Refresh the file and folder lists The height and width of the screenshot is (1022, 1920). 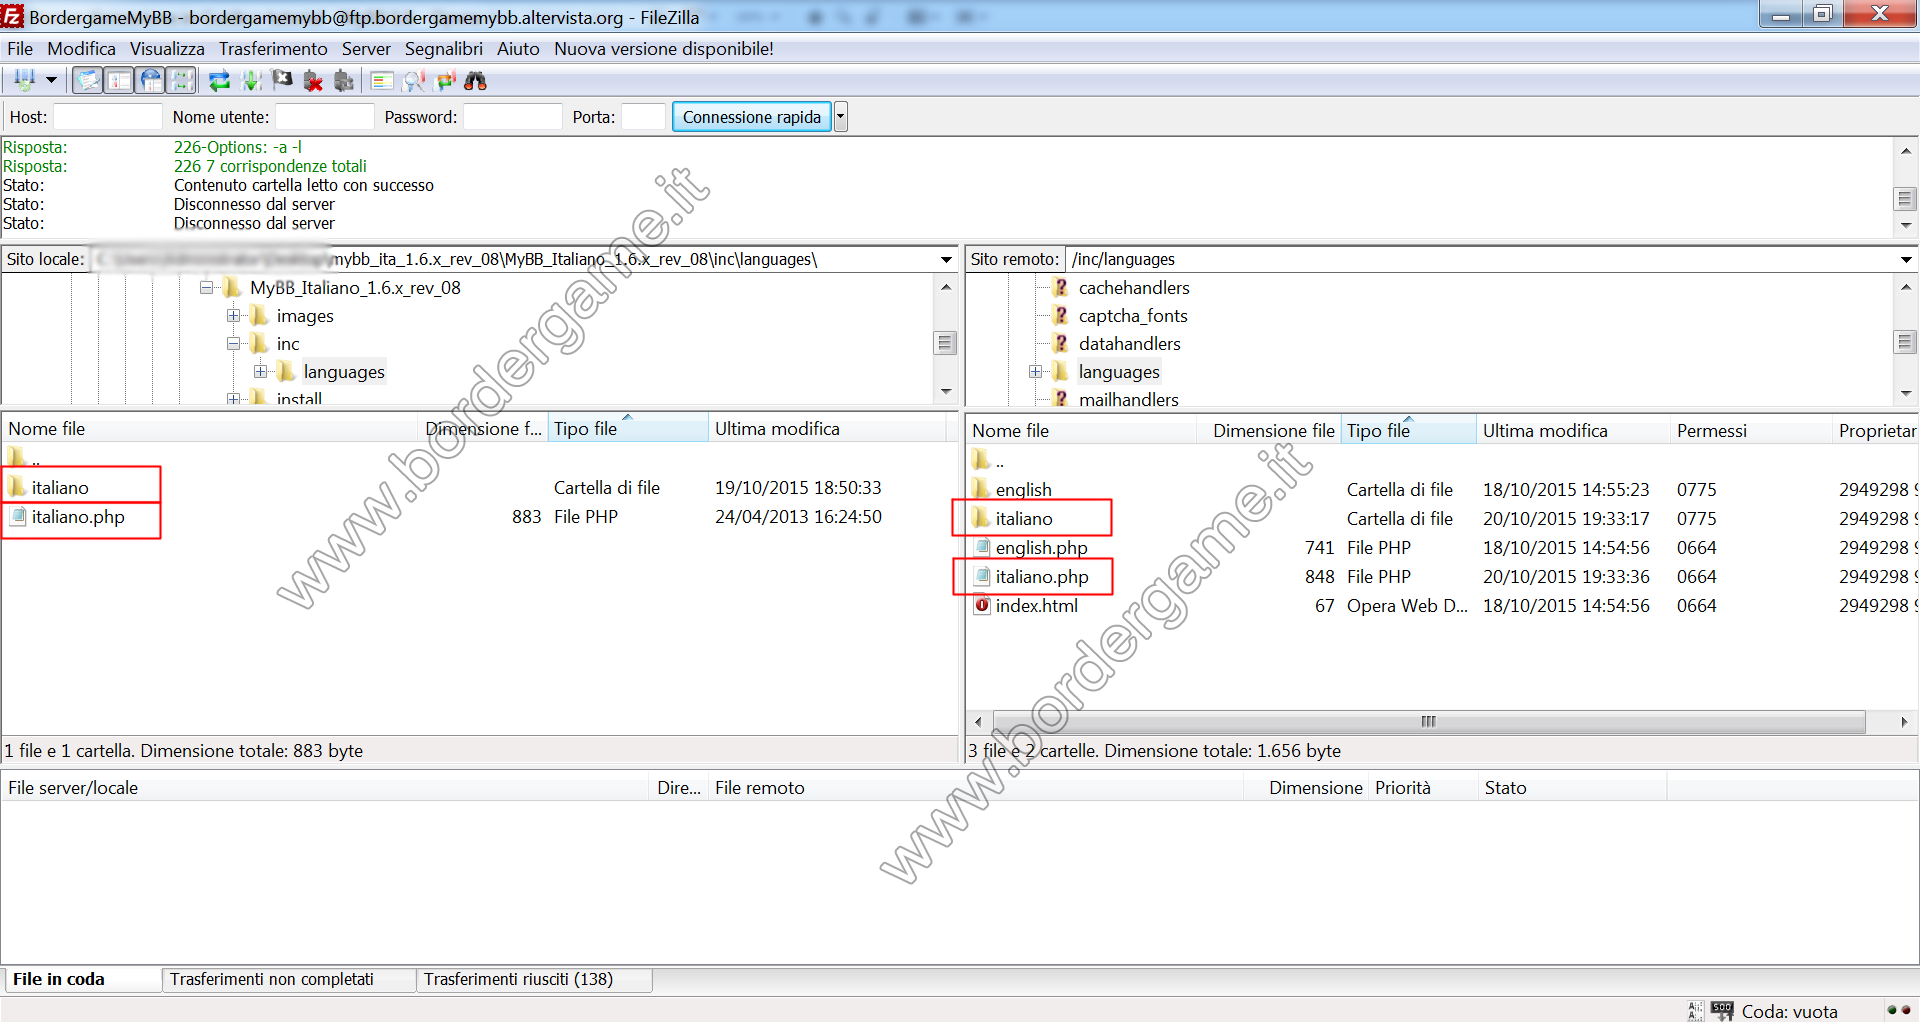(219, 80)
